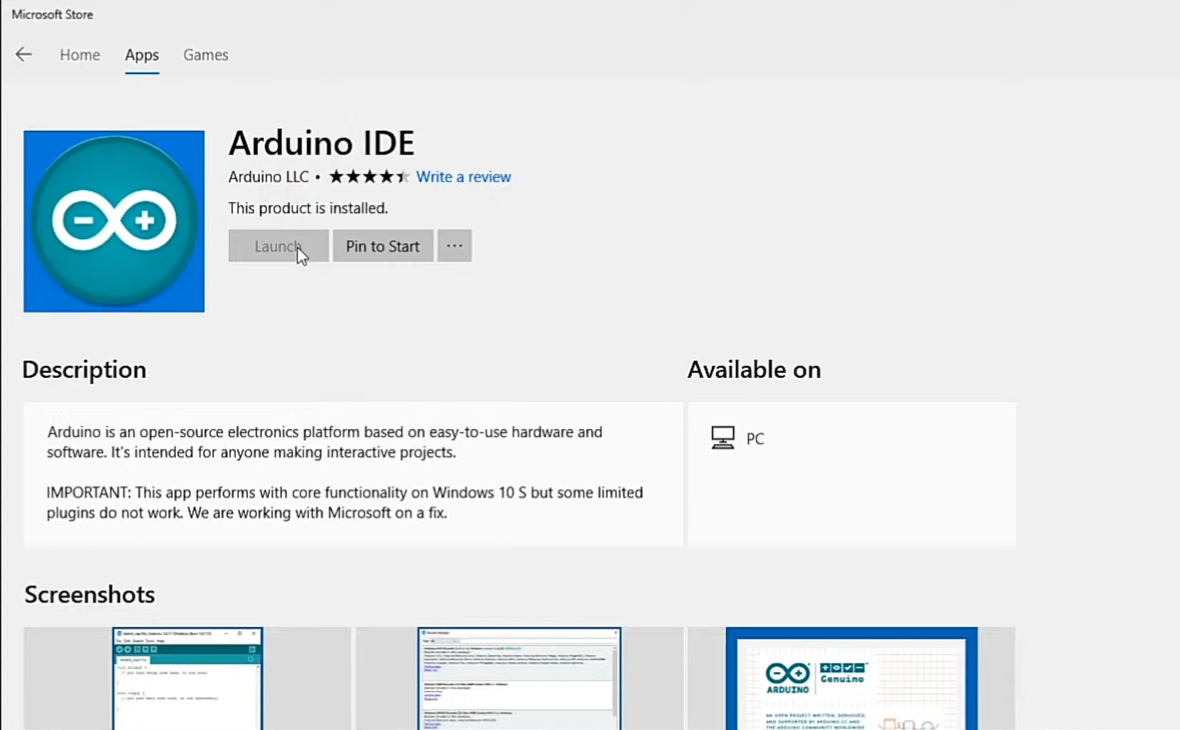Image resolution: width=1180 pixels, height=730 pixels.
Task: Click the Arduino IDE title text
Action: click(321, 143)
